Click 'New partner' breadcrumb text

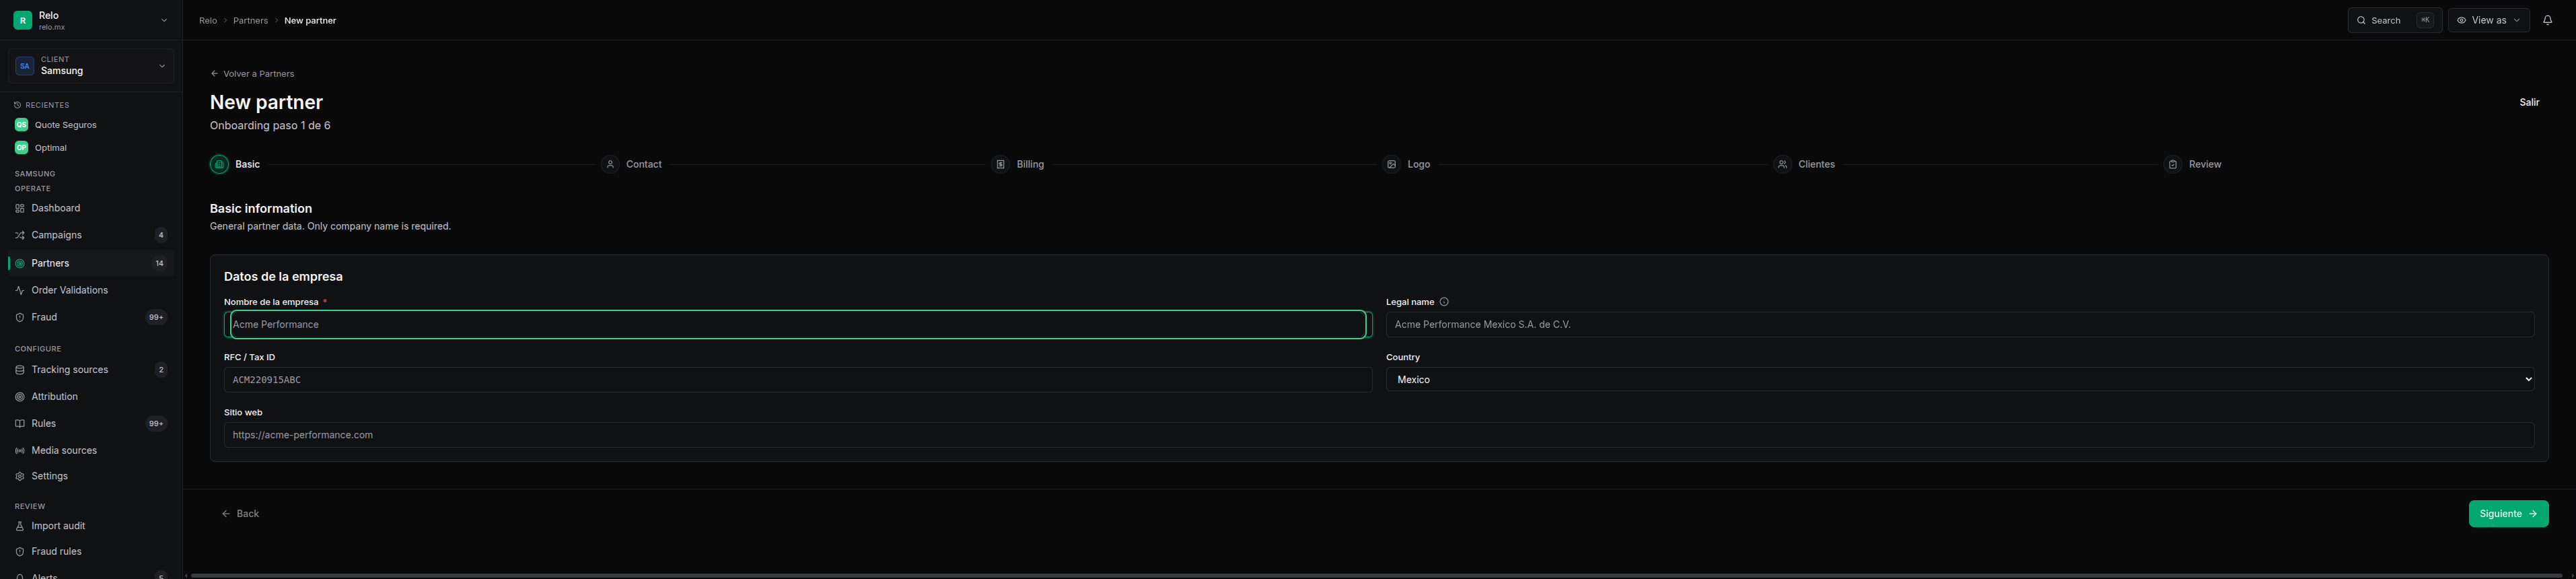click(x=310, y=20)
